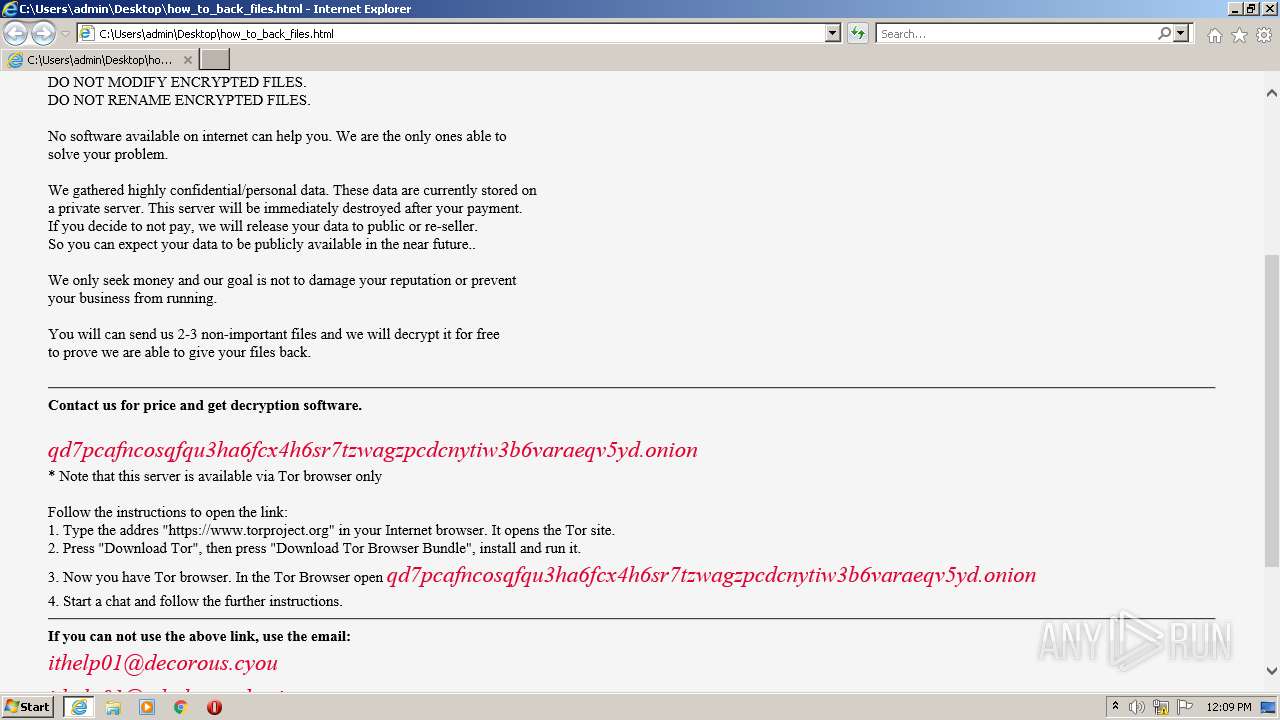Click the .onion address in step 3
Screen dimensions: 1280x720
click(x=711, y=575)
